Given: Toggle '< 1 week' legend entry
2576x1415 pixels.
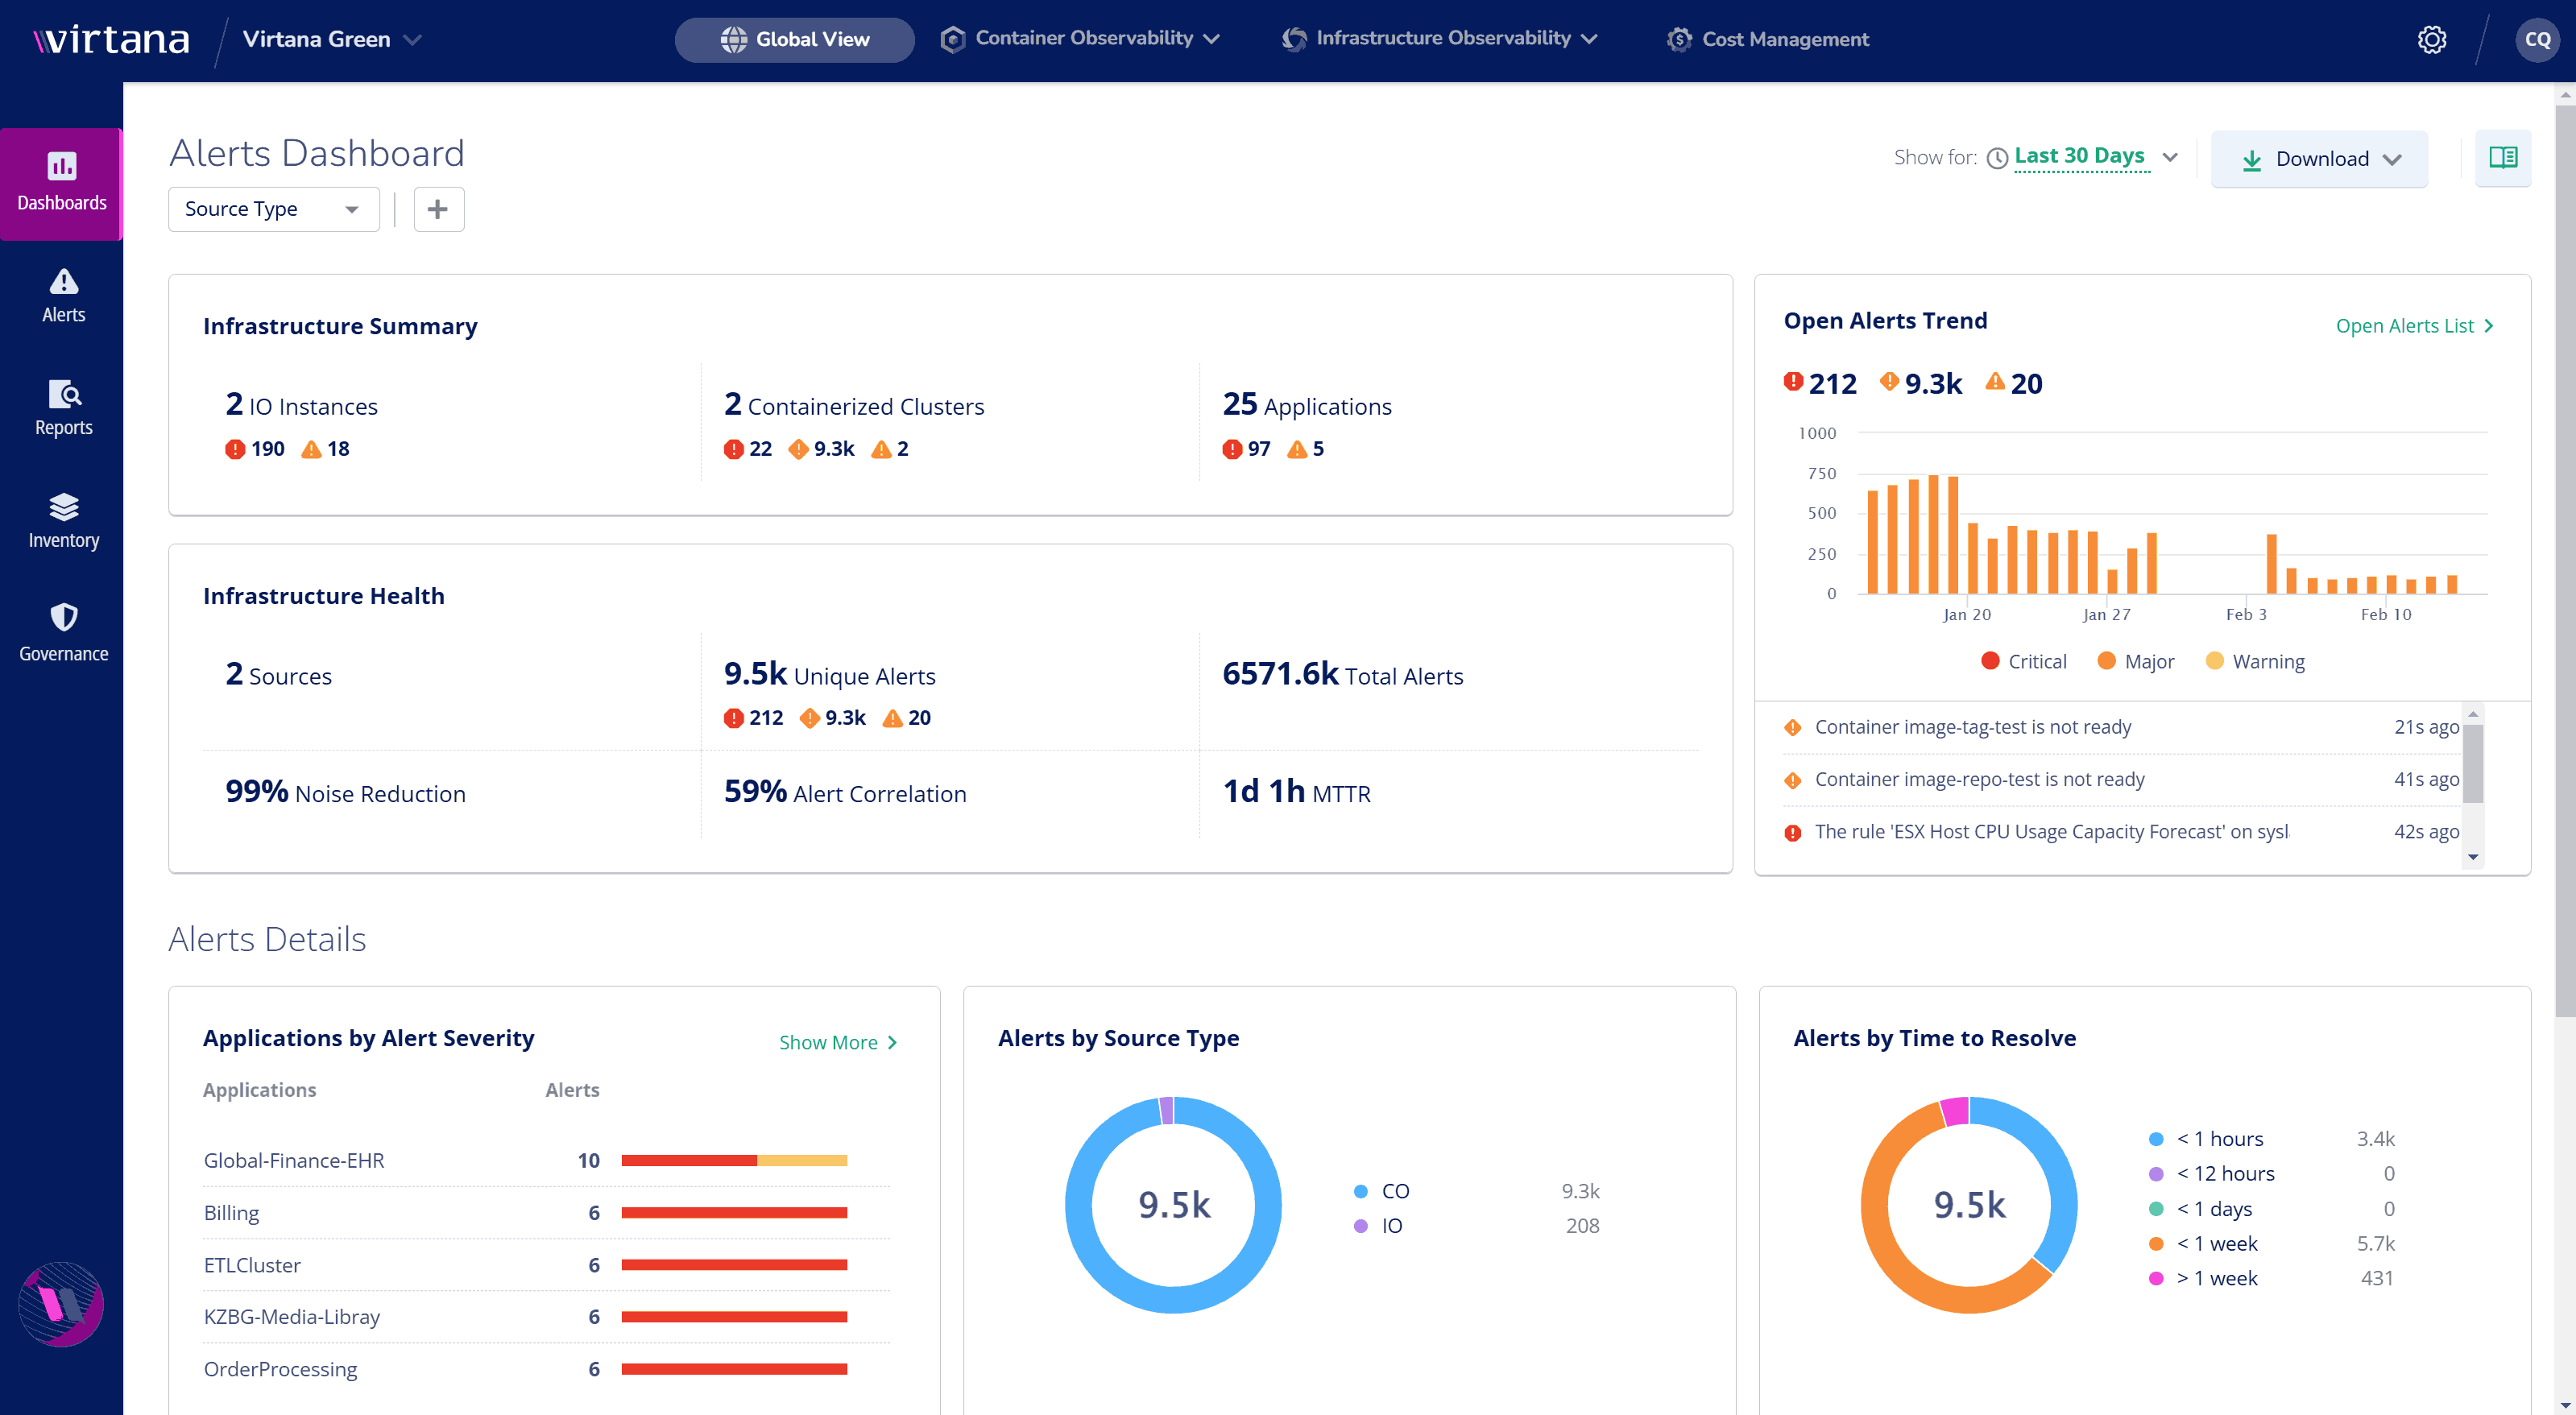Looking at the screenshot, I should coord(2204,1243).
